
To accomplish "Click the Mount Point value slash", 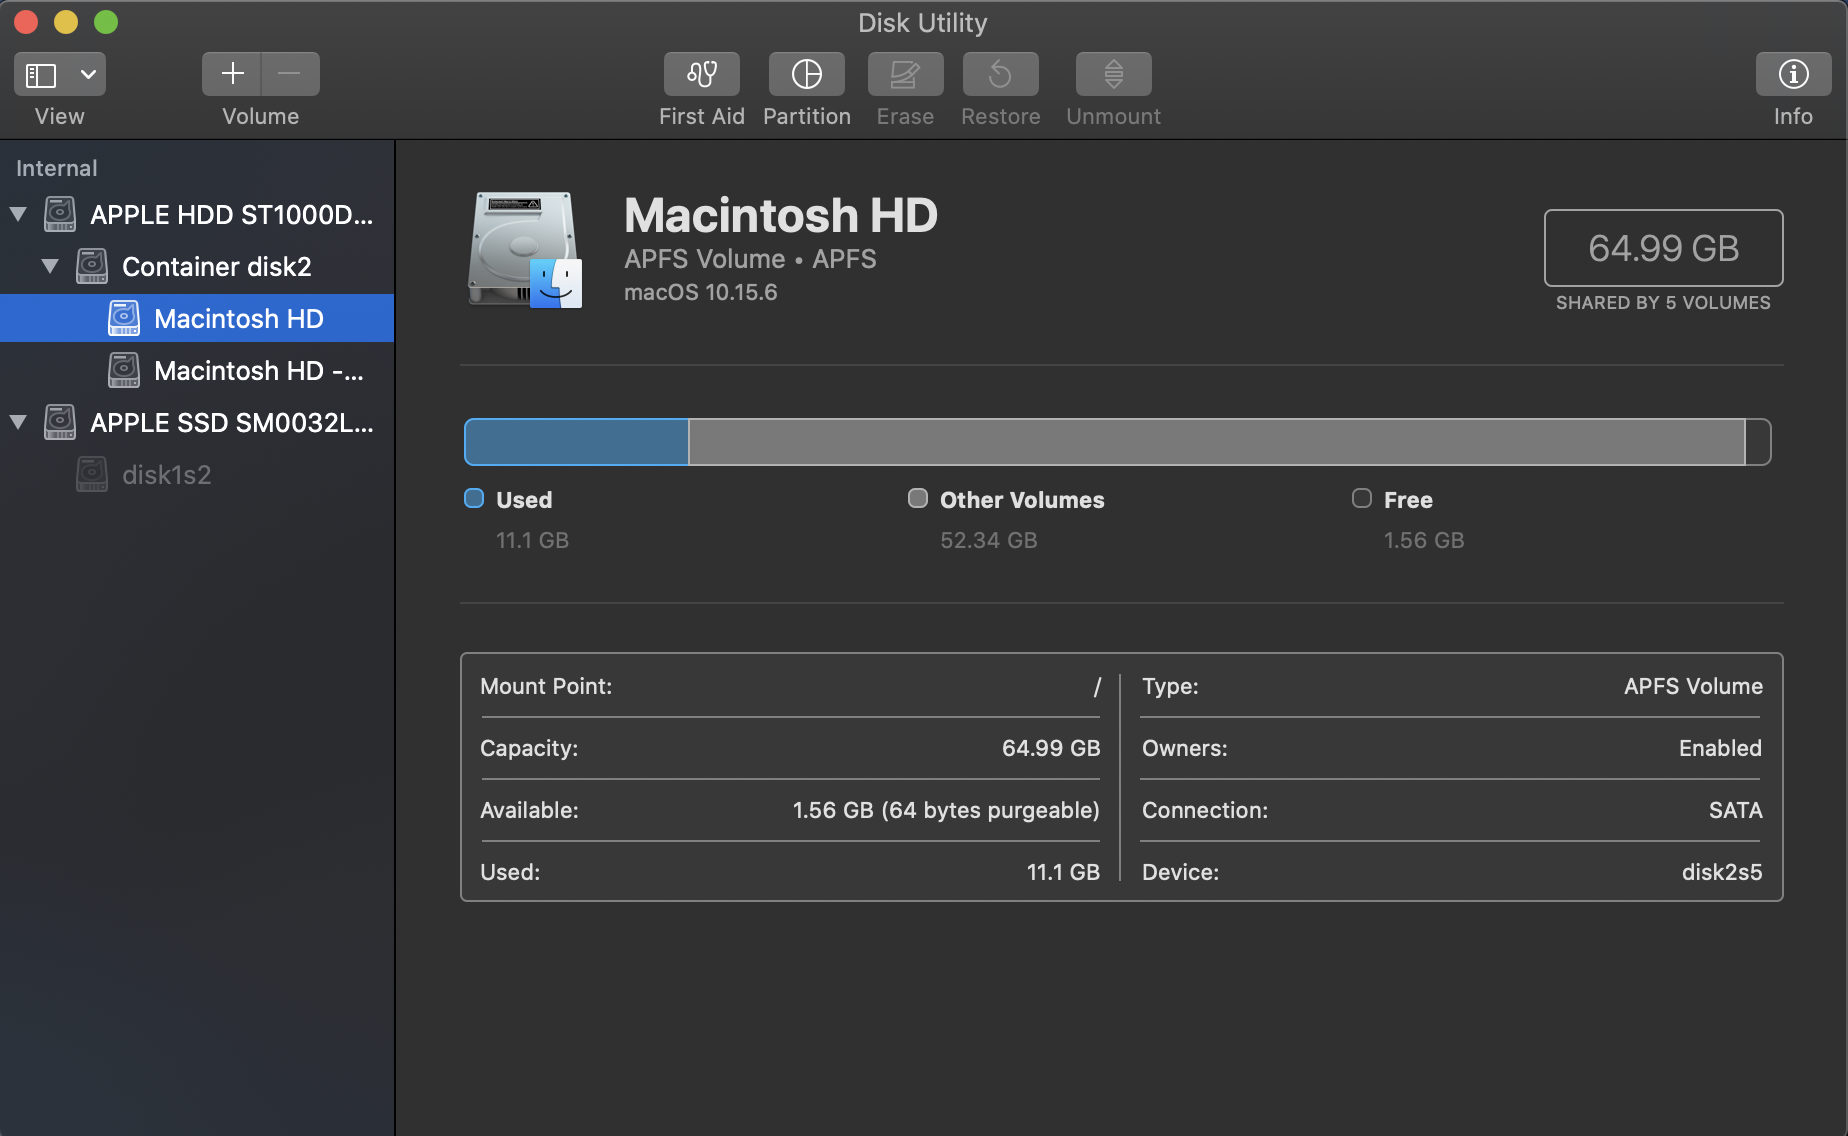I will 1097,687.
